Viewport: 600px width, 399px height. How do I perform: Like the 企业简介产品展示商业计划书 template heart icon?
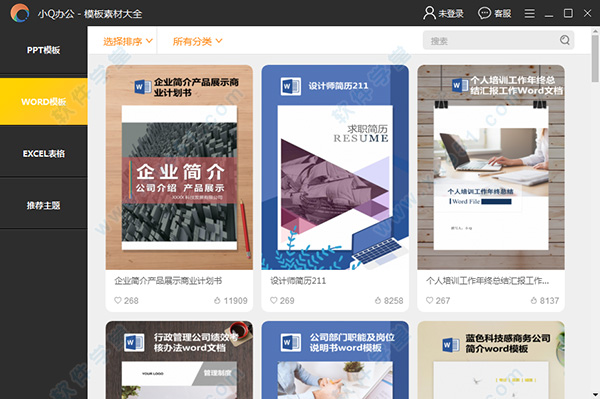pyautogui.click(x=118, y=300)
